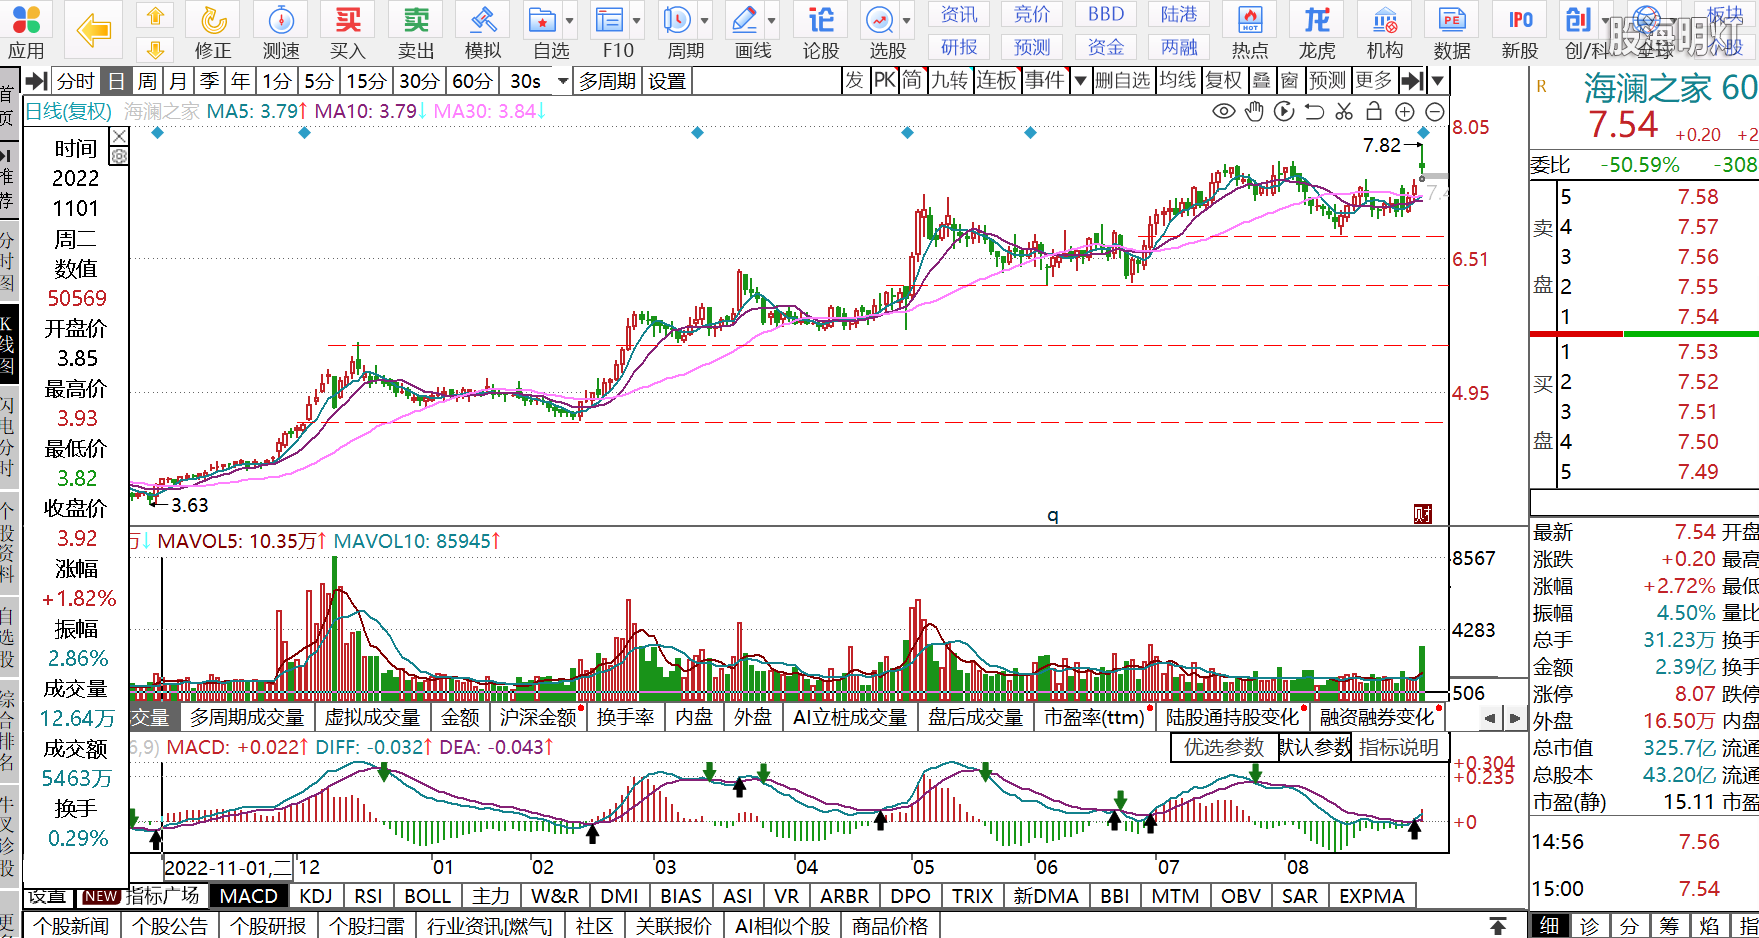This screenshot has height=938, width=1759.
Task: Select the KDJ indicator tab
Action: (x=316, y=896)
